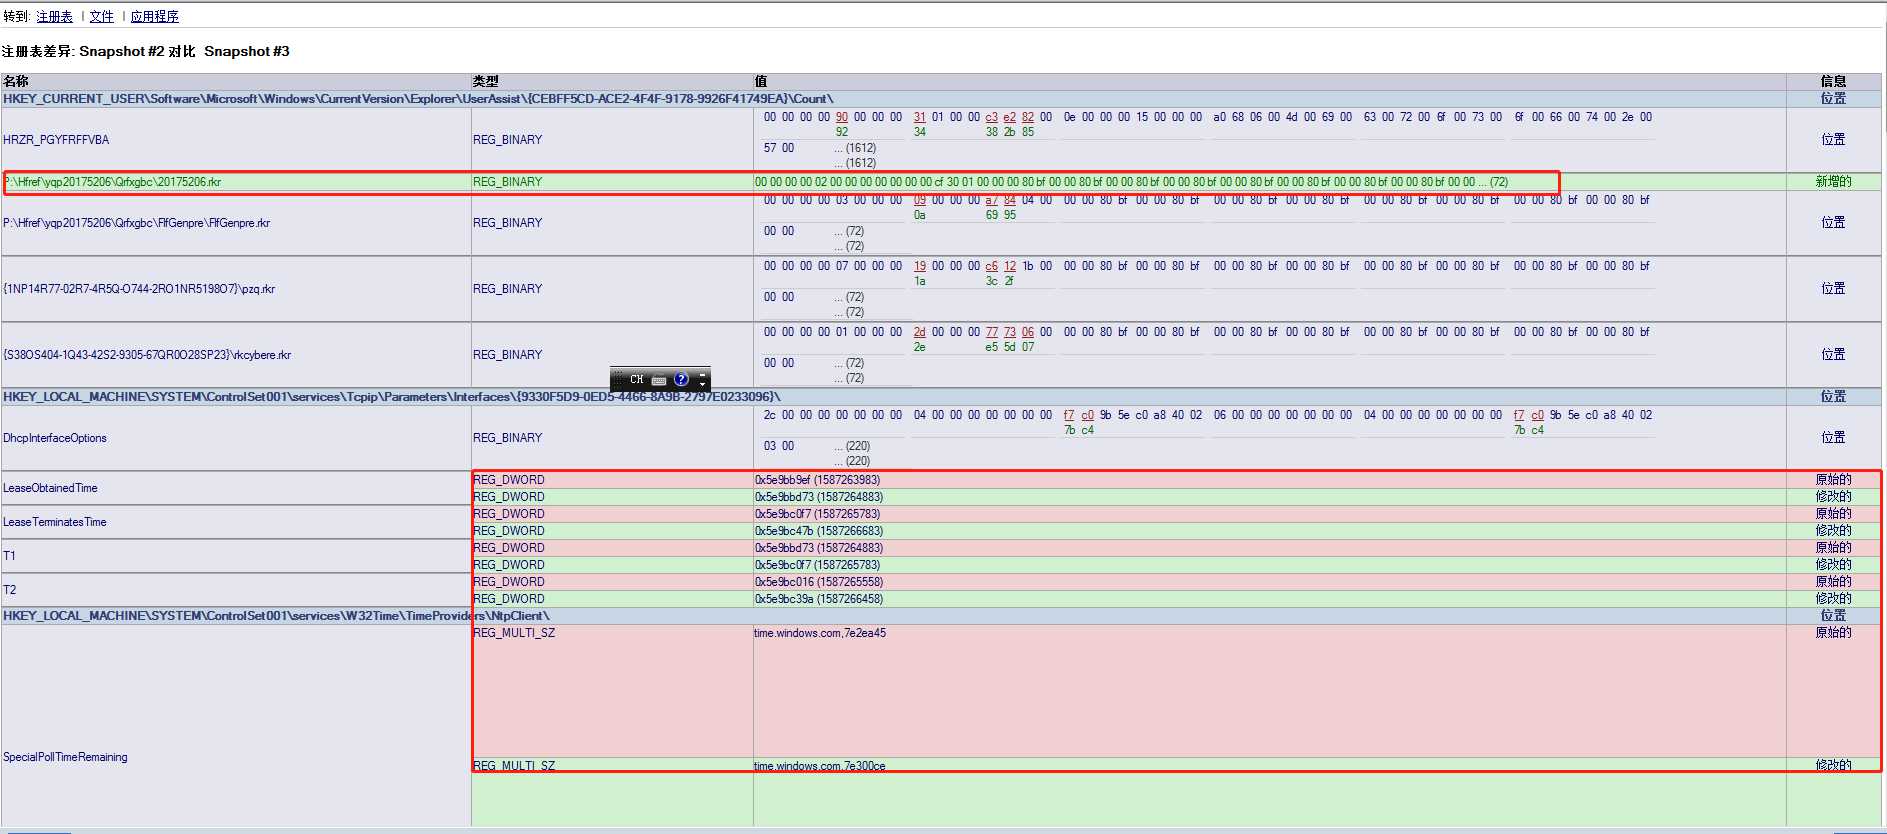The width and height of the screenshot is (1887, 834).
Task: Click value 0x5e9bc47b (1587266683)
Action: tap(818, 531)
